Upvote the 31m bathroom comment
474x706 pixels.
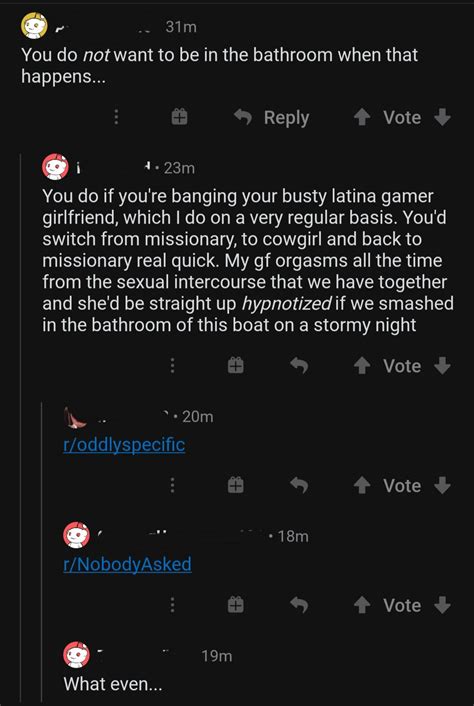coord(361,118)
